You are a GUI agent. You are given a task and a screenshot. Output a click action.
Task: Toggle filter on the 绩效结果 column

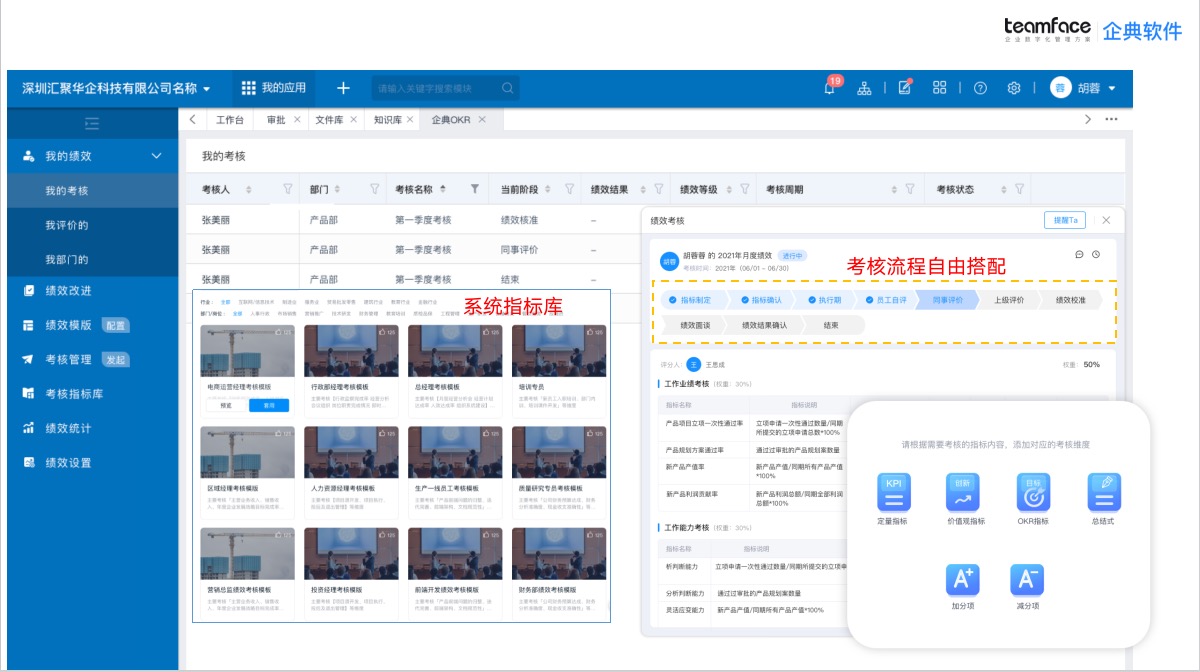[660, 188]
